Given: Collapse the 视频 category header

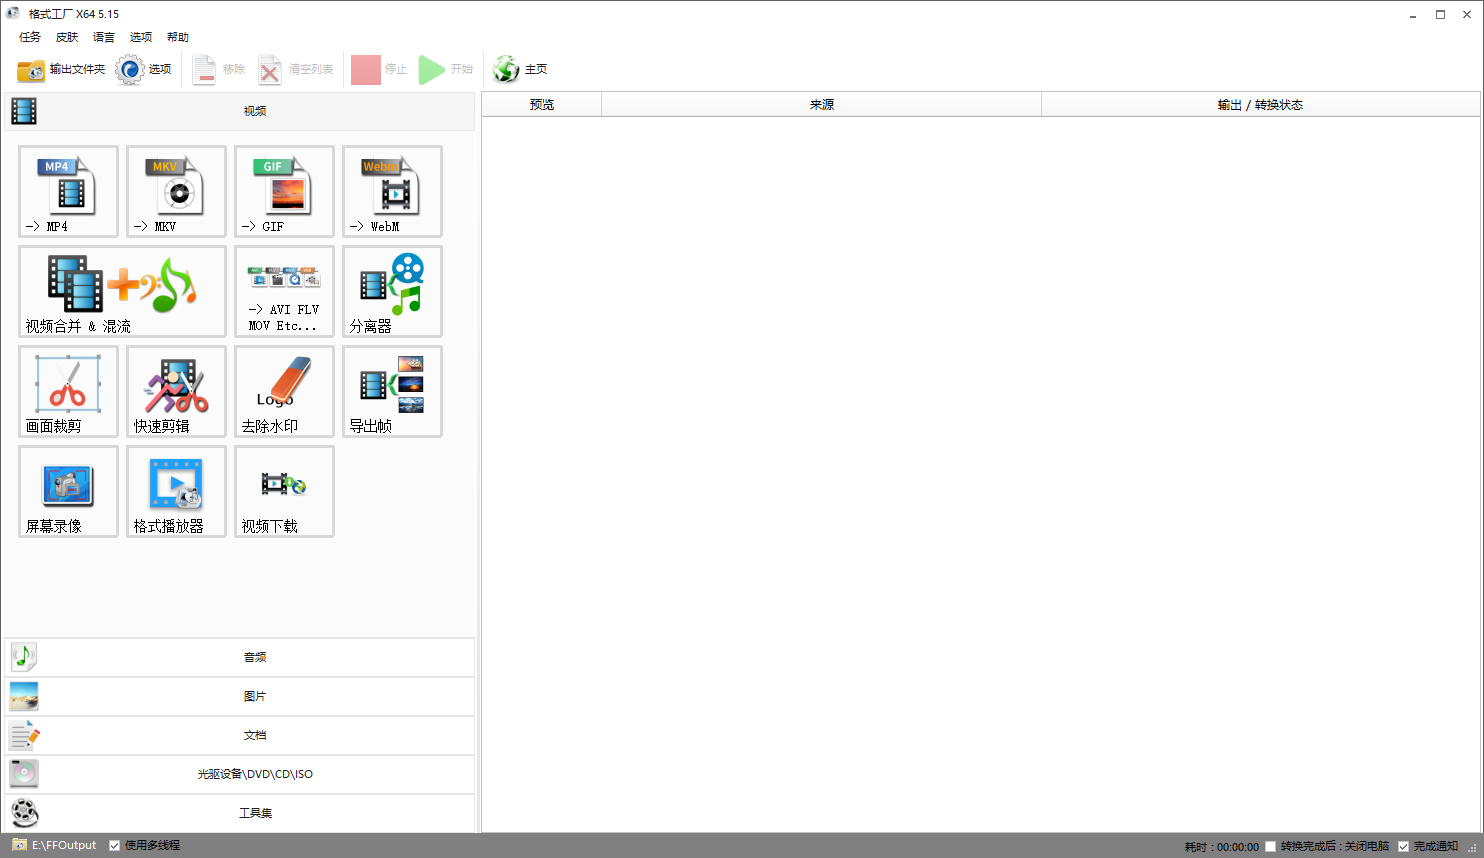Looking at the screenshot, I should coord(240,111).
